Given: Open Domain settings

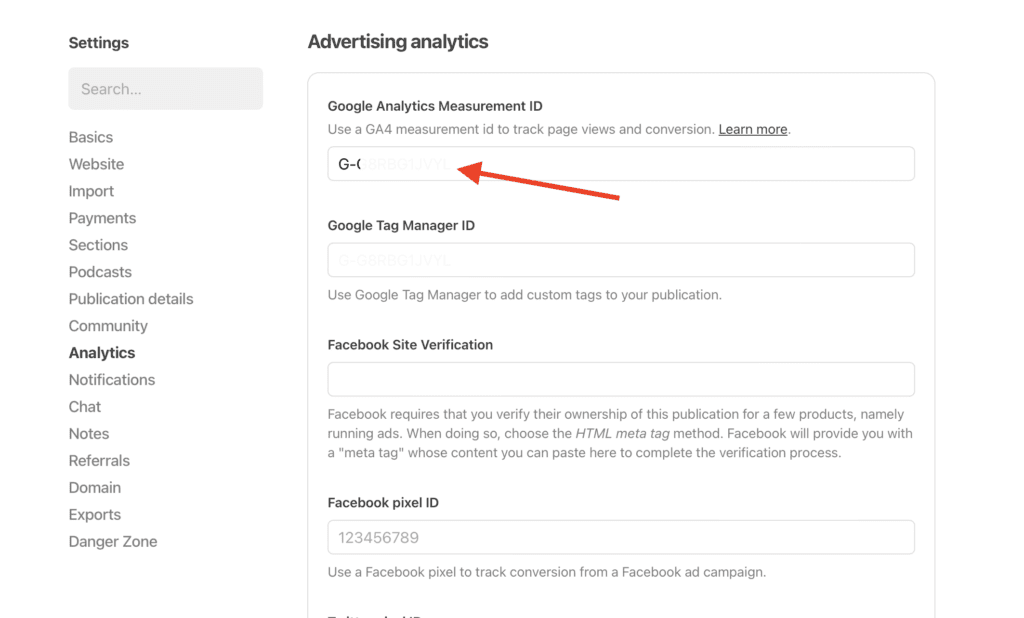Looking at the screenshot, I should coord(95,488).
